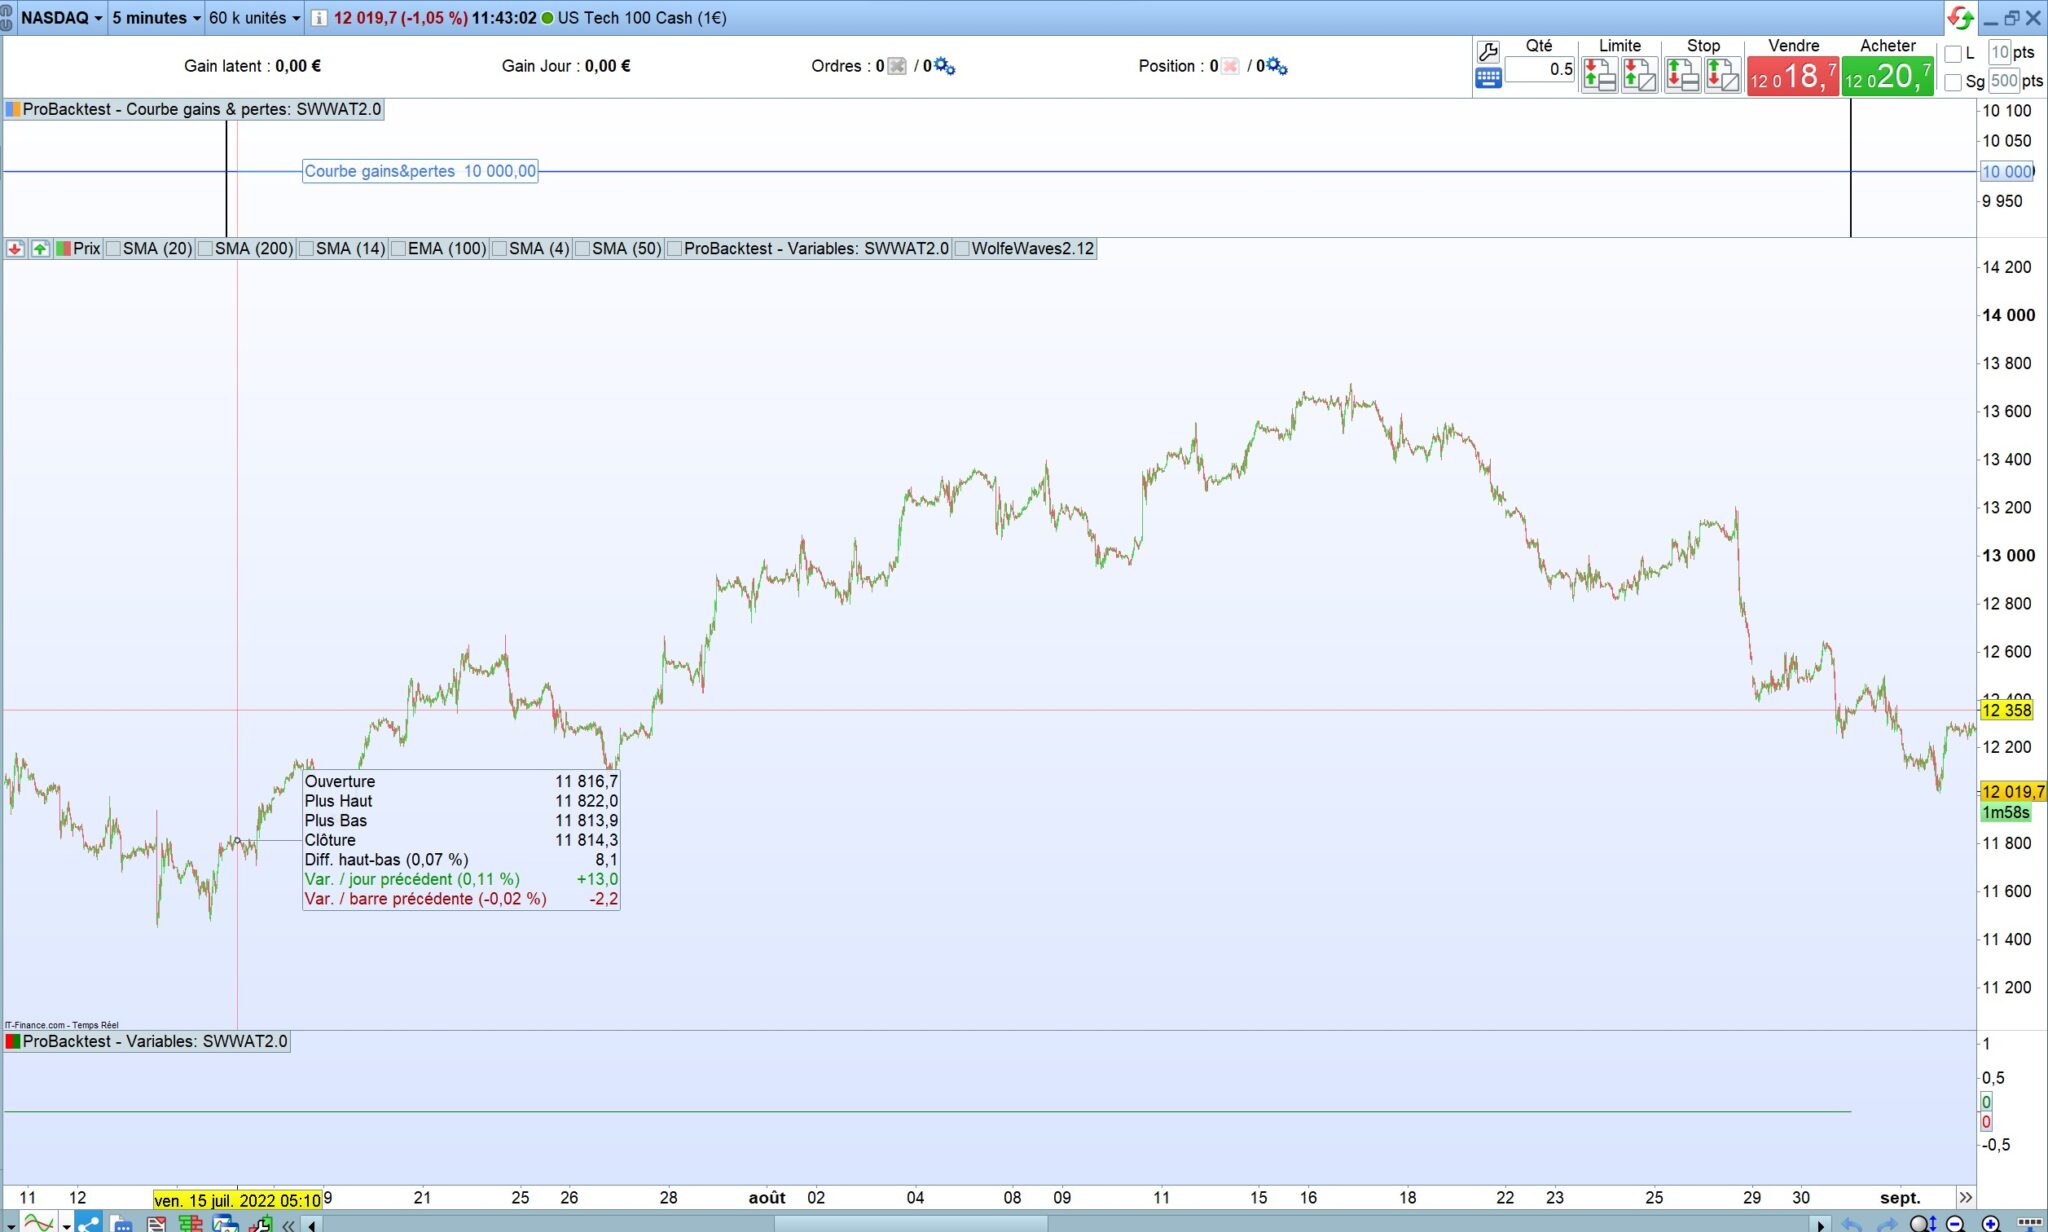This screenshot has width=2048, height=1232.
Task: Click the second Stop order icon
Action: (1722, 75)
